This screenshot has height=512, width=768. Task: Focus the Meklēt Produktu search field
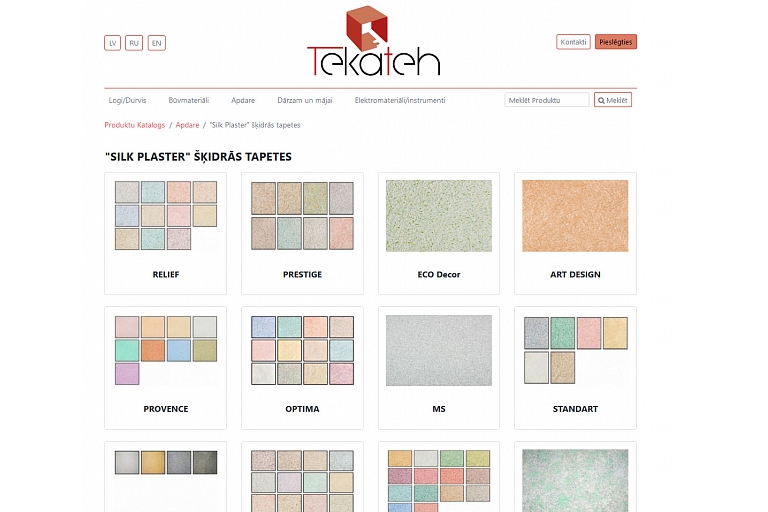coord(547,100)
